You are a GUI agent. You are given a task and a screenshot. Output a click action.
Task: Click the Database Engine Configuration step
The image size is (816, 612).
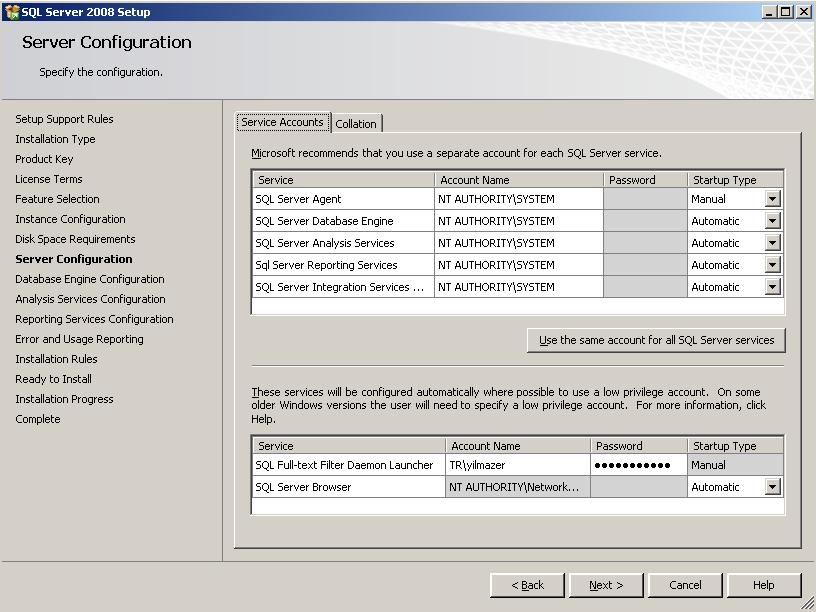click(90, 279)
